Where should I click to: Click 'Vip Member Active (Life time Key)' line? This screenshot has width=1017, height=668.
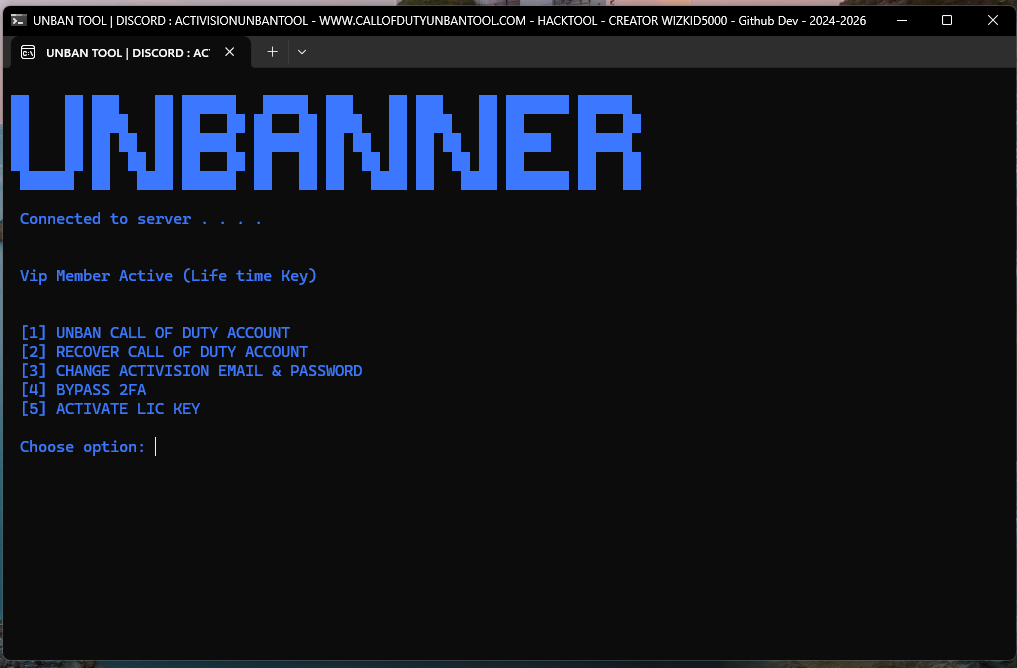(168, 276)
